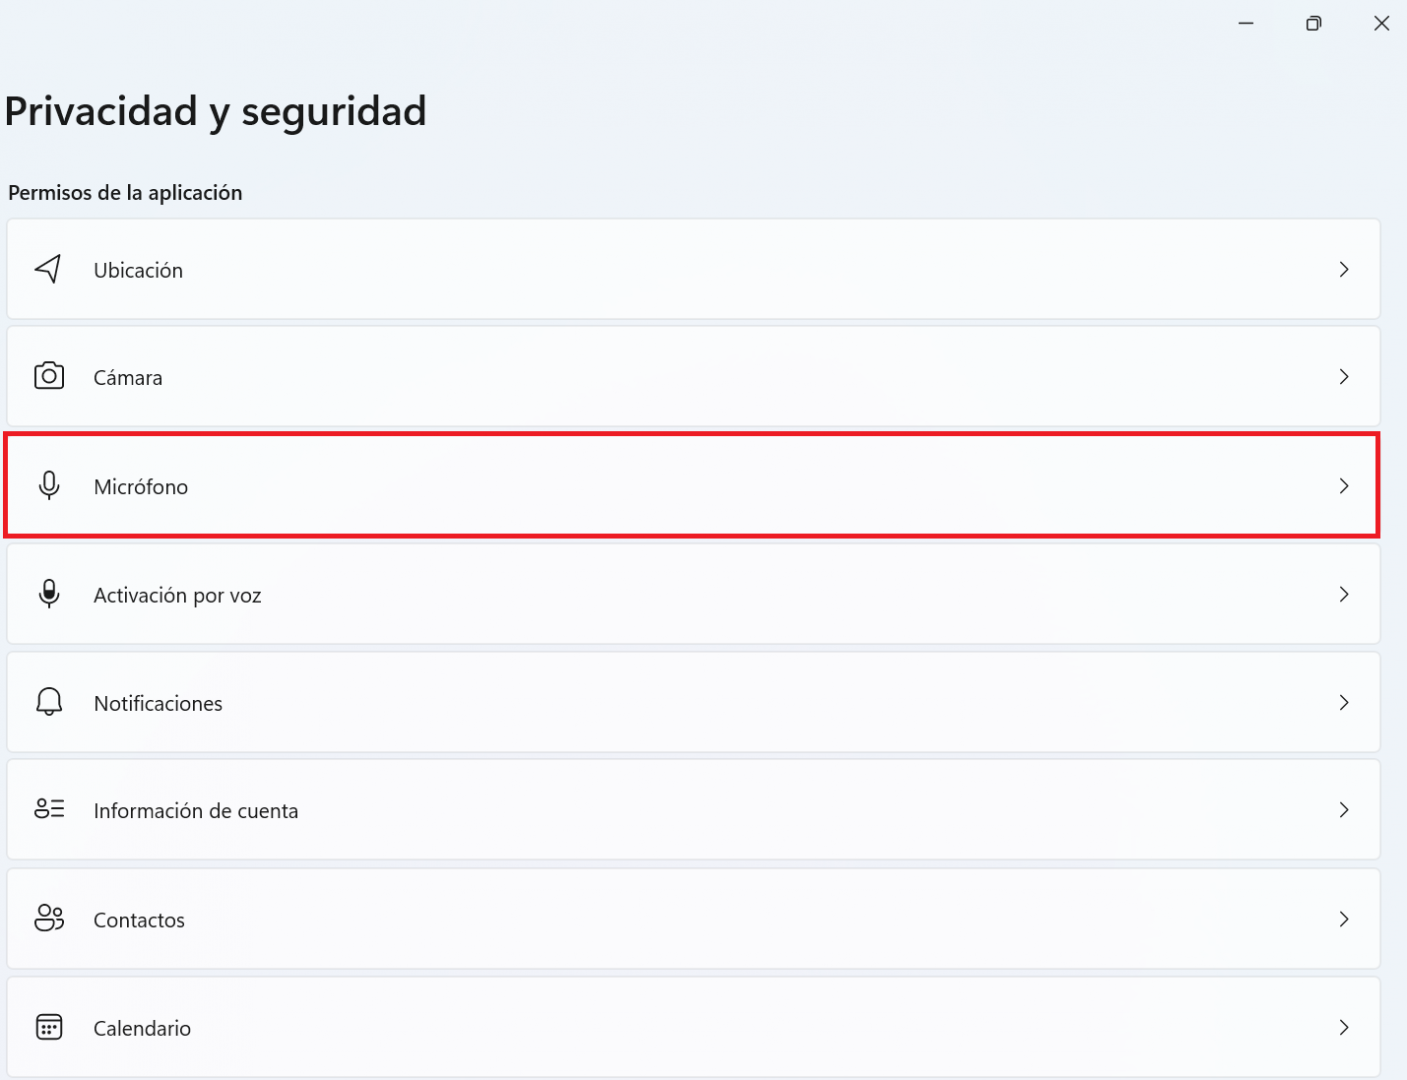The image size is (1407, 1080).
Task: Click the Información de cuenta icon
Action: (49, 809)
